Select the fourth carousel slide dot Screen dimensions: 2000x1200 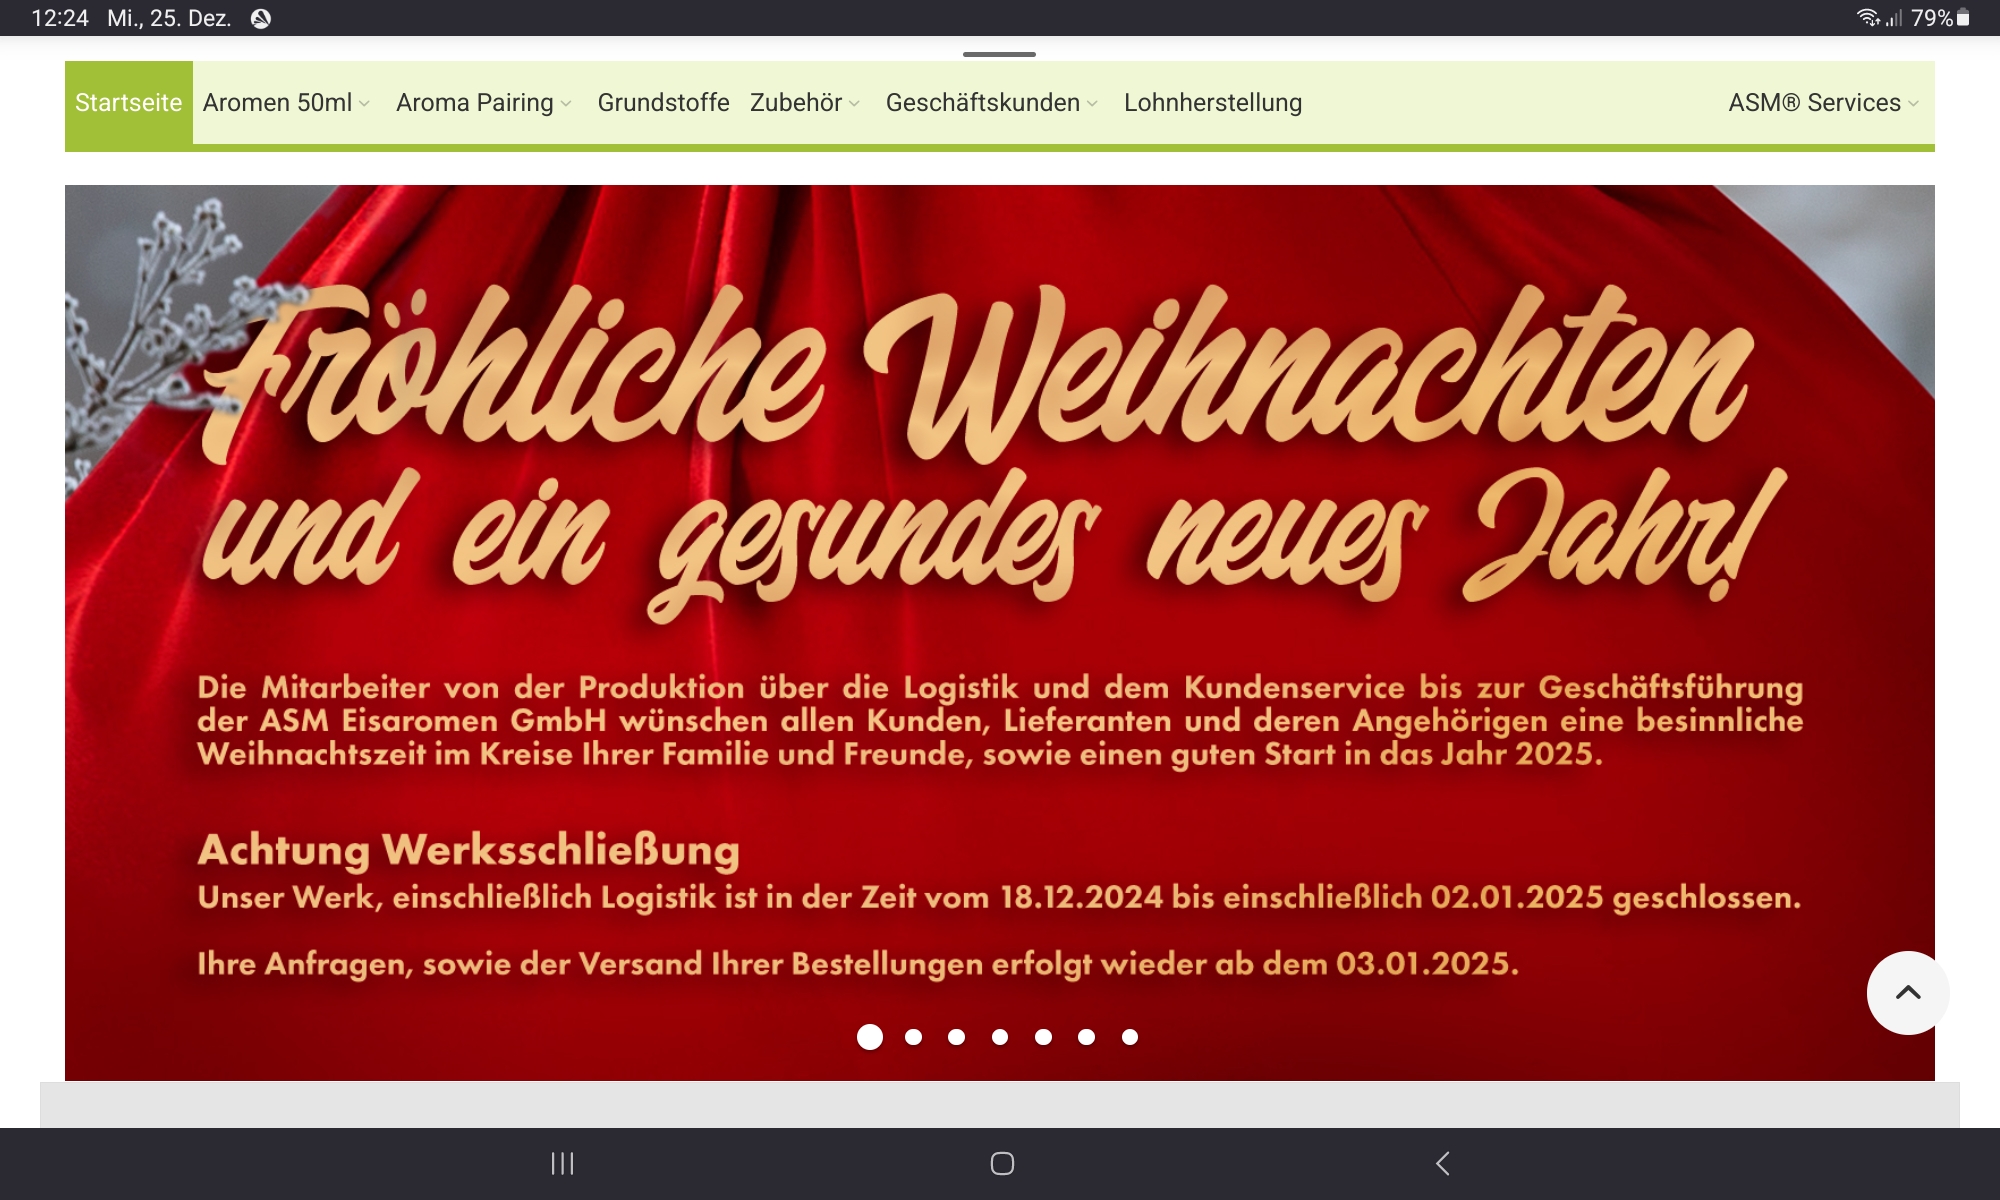coord(1000,1037)
